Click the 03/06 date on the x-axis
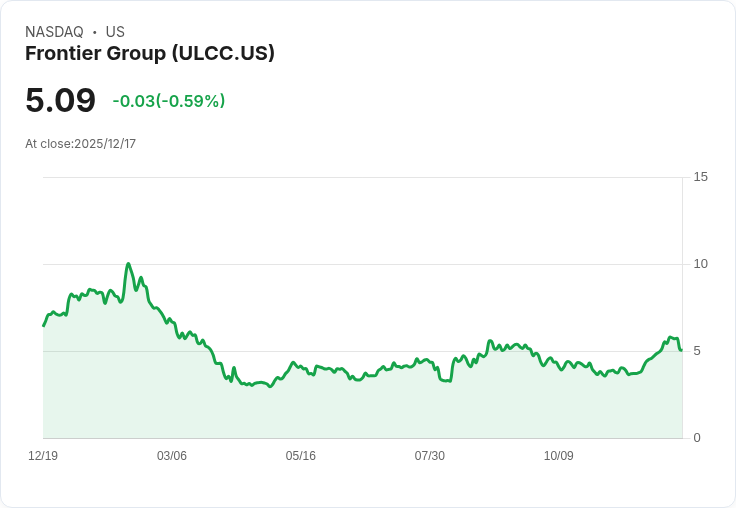 172,455
